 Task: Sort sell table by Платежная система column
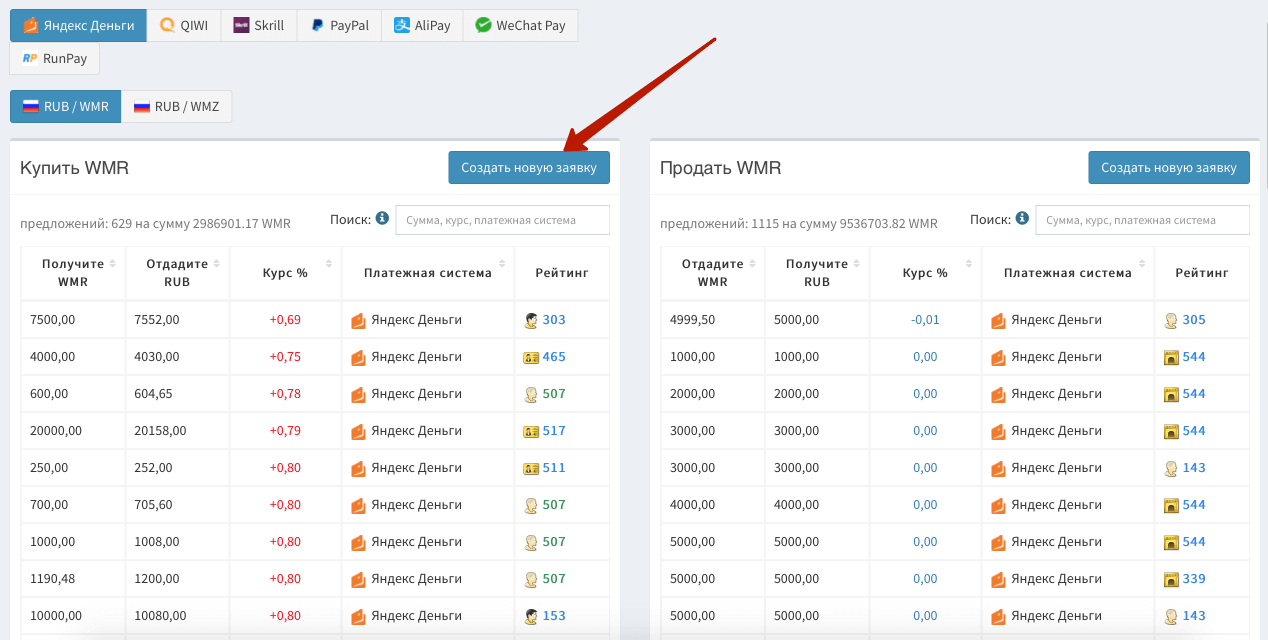pyautogui.click(x=1068, y=273)
